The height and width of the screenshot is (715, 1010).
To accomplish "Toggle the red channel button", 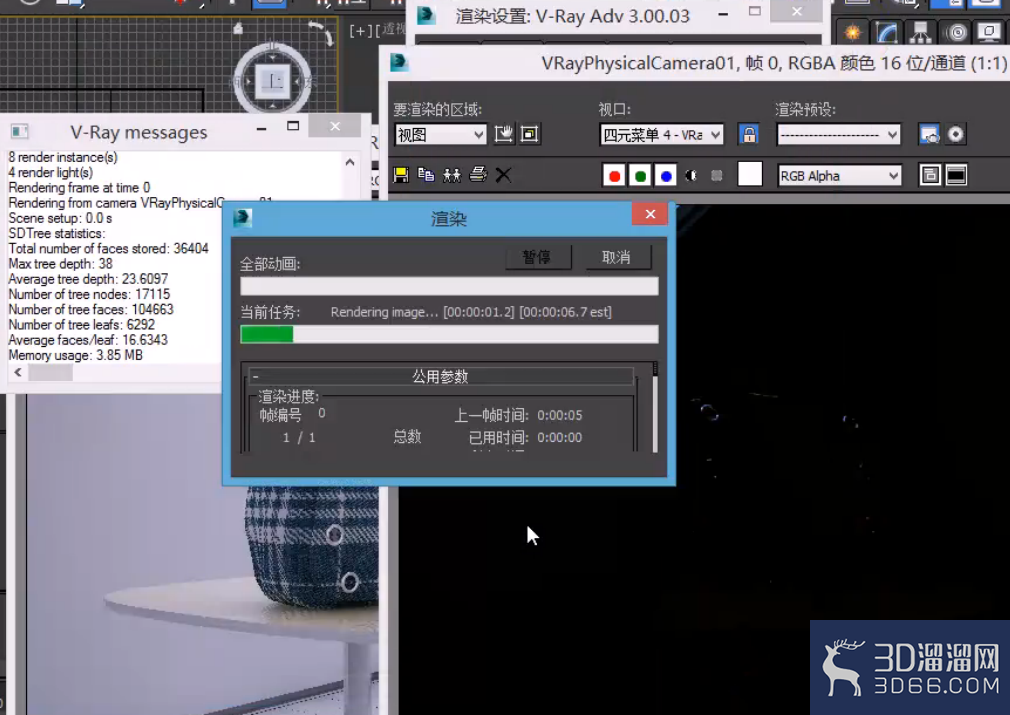I will pyautogui.click(x=614, y=175).
